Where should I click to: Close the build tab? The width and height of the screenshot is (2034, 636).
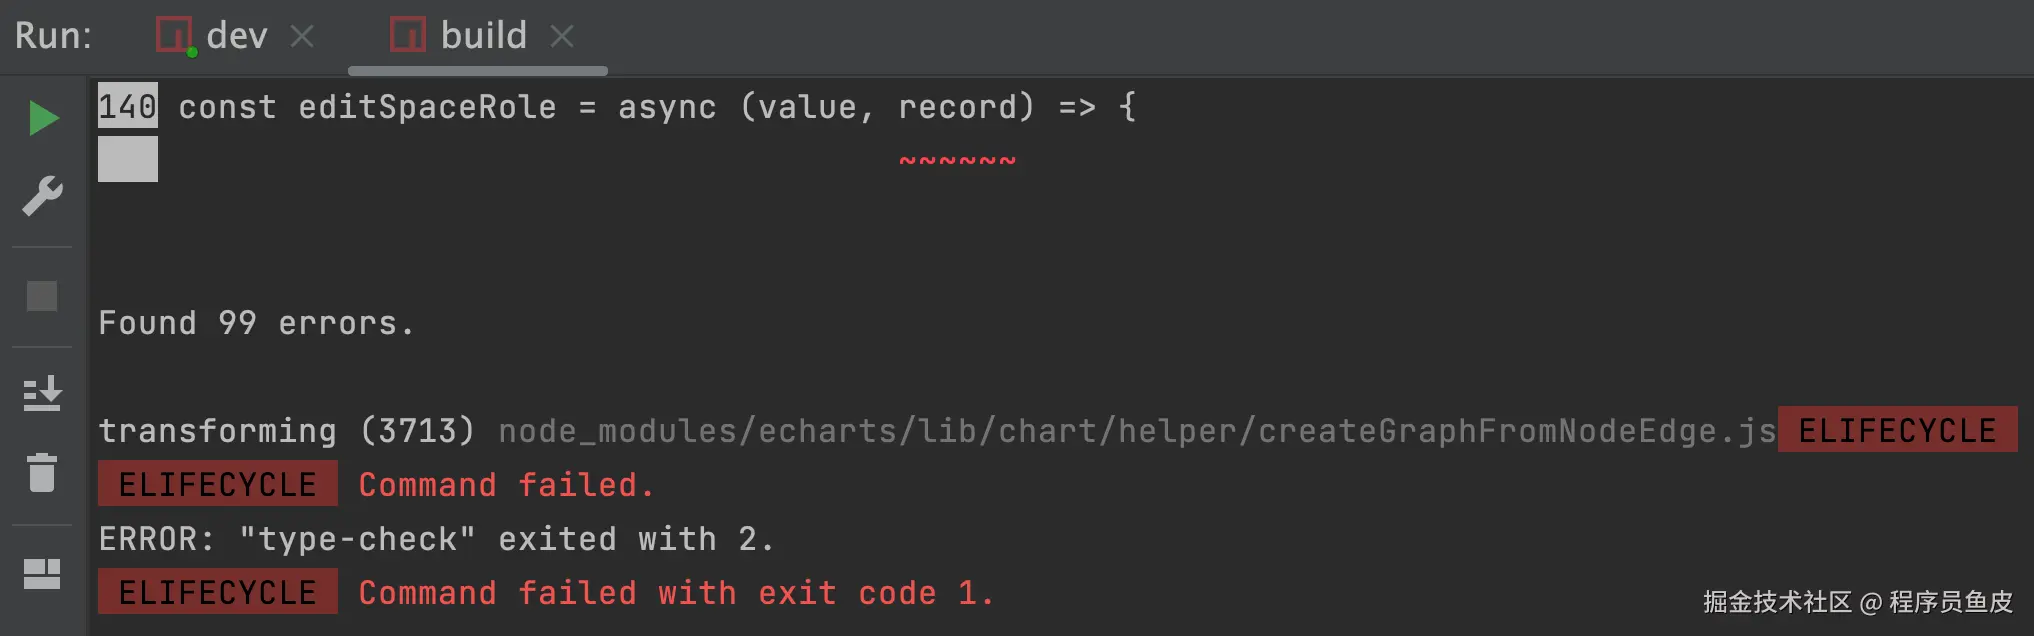(x=562, y=36)
